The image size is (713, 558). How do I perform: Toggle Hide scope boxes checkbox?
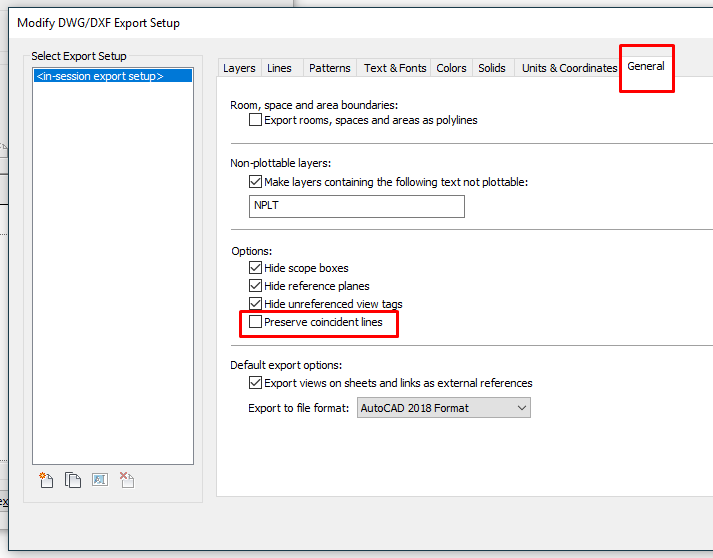click(x=255, y=267)
